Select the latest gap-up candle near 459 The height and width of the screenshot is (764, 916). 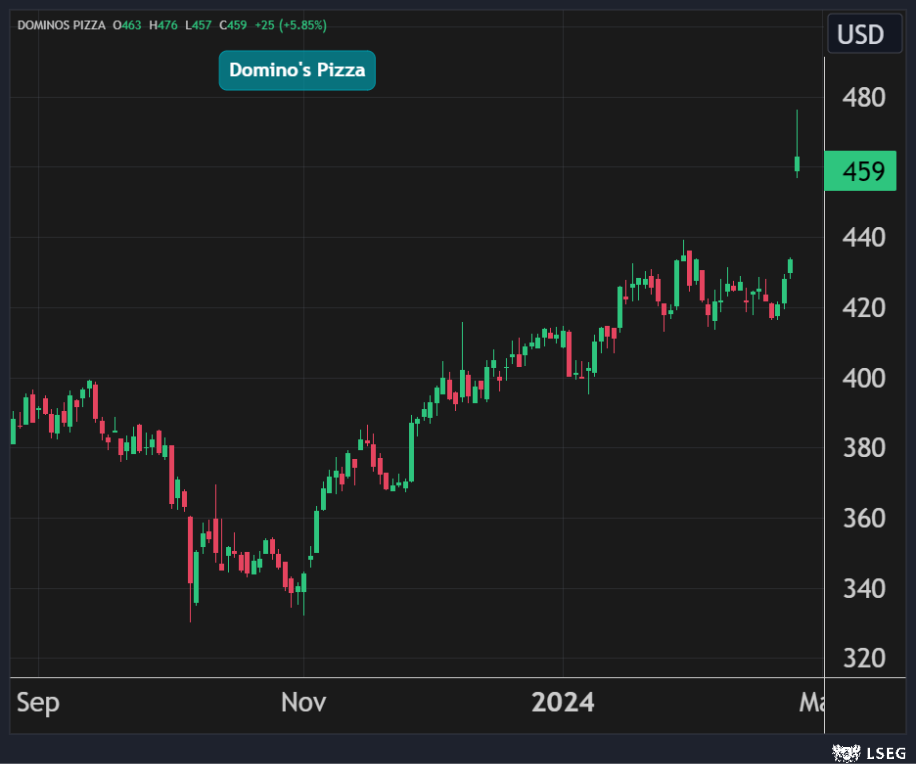point(797,163)
